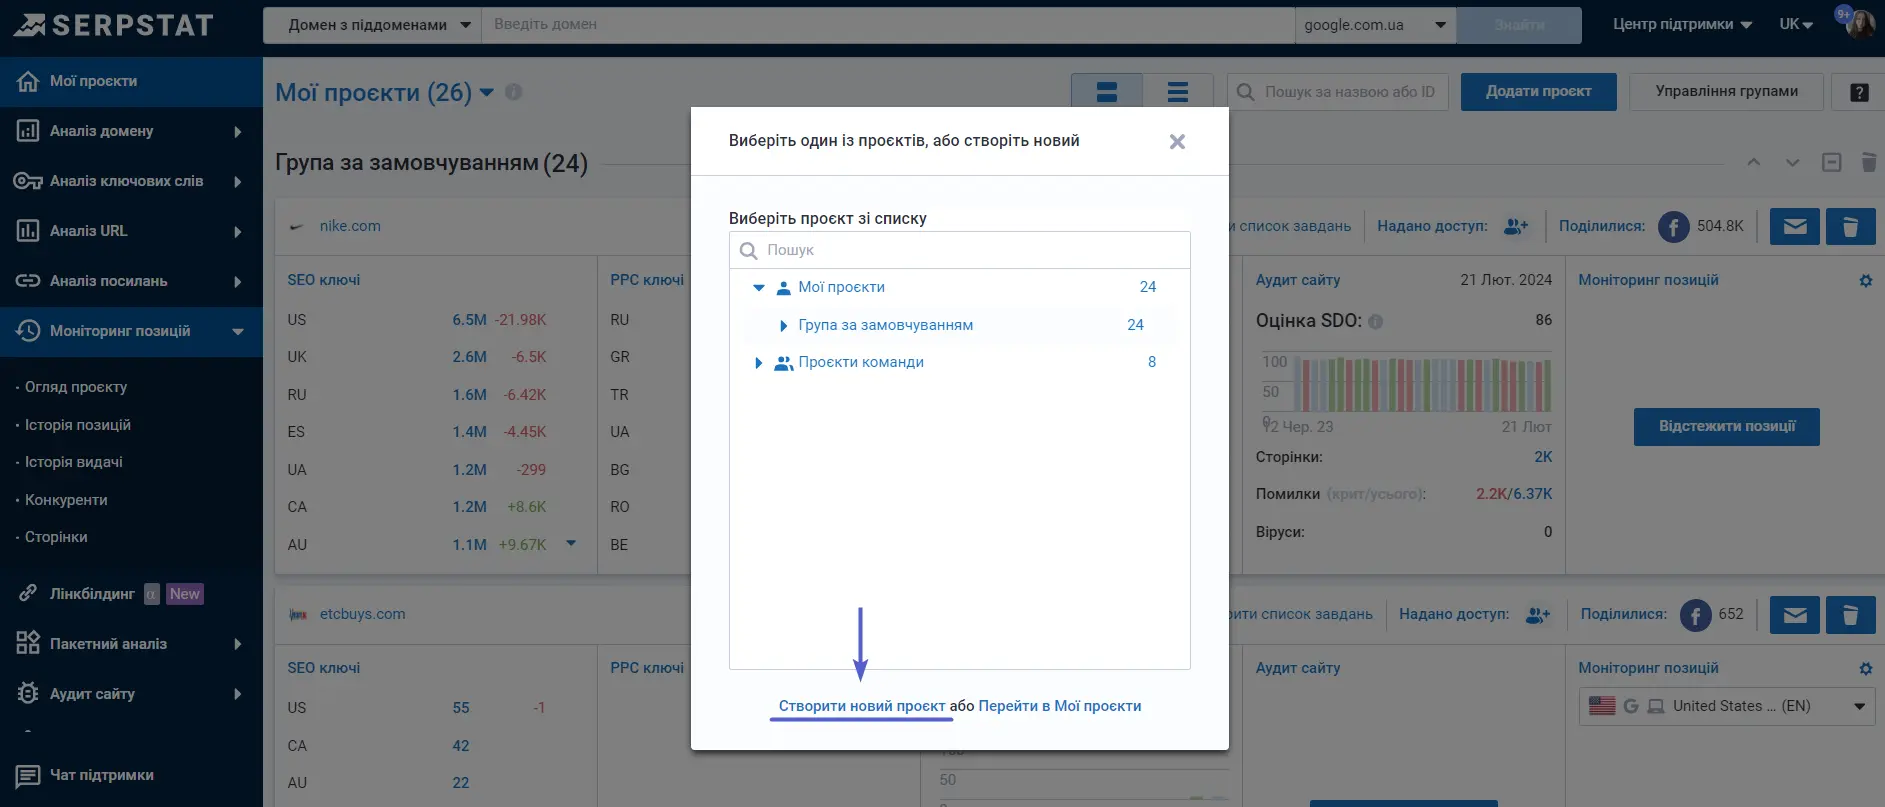Open Сторінки submenu item
The width and height of the screenshot is (1885, 807).
pyautogui.click(x=56, y=537)
